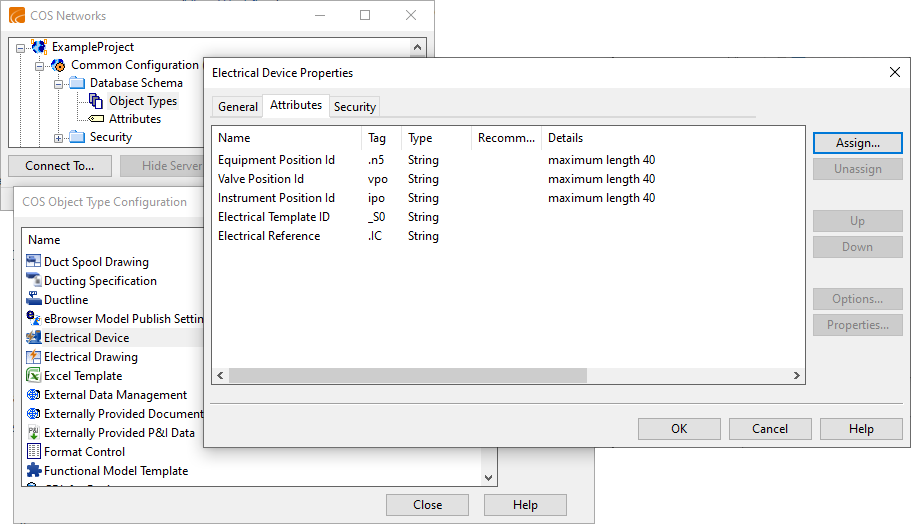
Task: Click the Connect To... button
Action: [60, 166]
